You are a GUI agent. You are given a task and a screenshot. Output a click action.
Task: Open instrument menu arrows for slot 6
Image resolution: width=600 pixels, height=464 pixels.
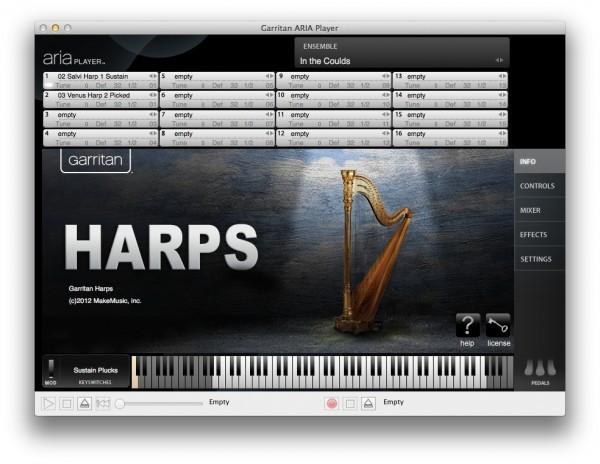[x=269, y=95]
